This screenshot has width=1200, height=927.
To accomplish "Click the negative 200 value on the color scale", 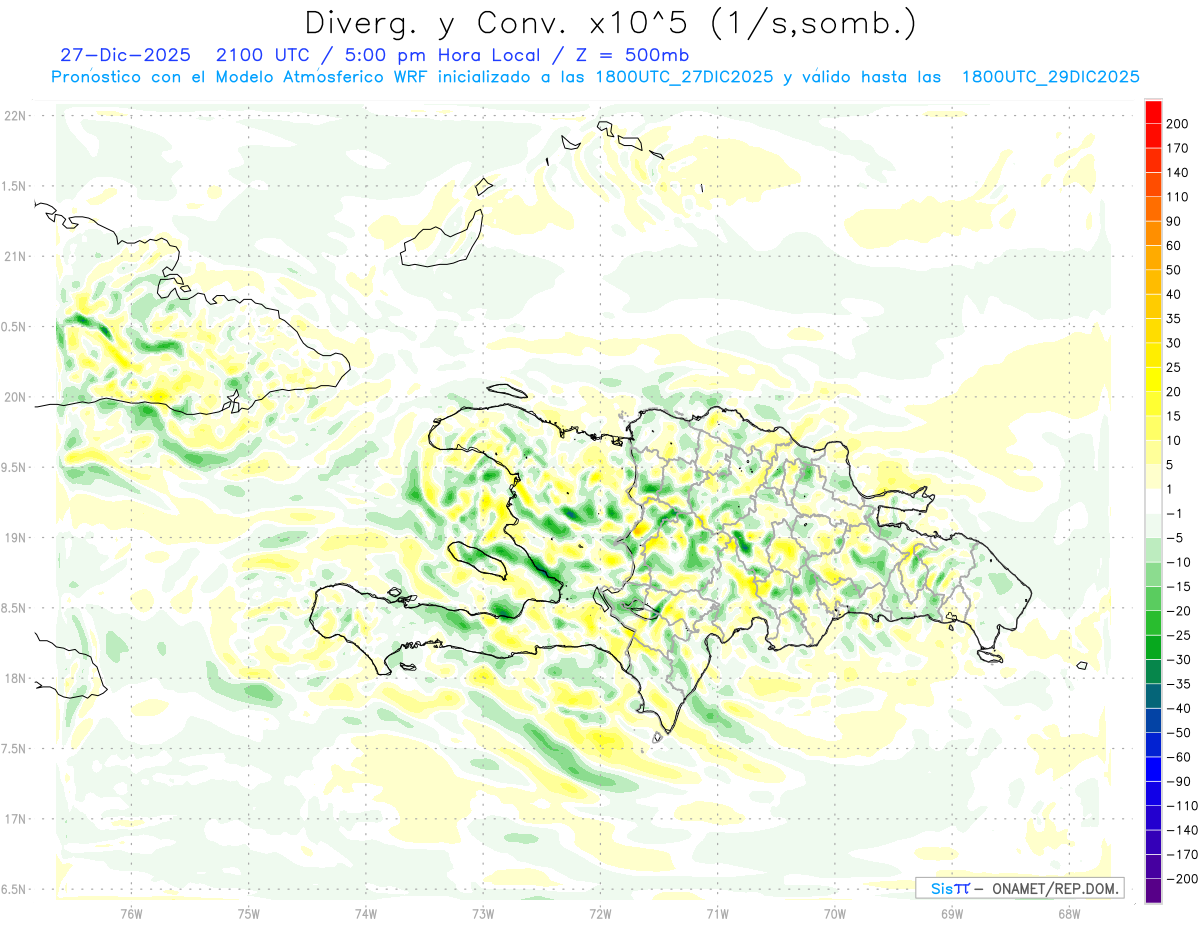I will (1182, 879).
